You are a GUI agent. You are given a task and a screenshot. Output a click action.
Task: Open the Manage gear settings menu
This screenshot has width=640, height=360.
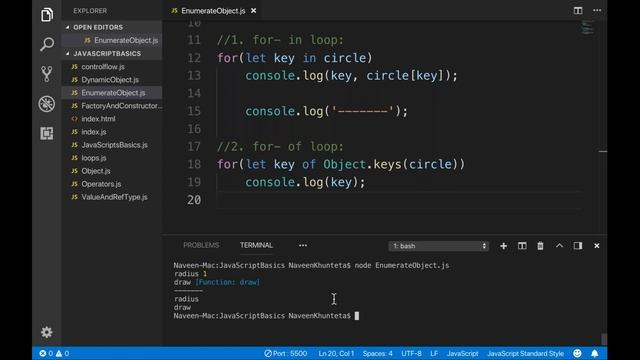click(x=47, y=332)
